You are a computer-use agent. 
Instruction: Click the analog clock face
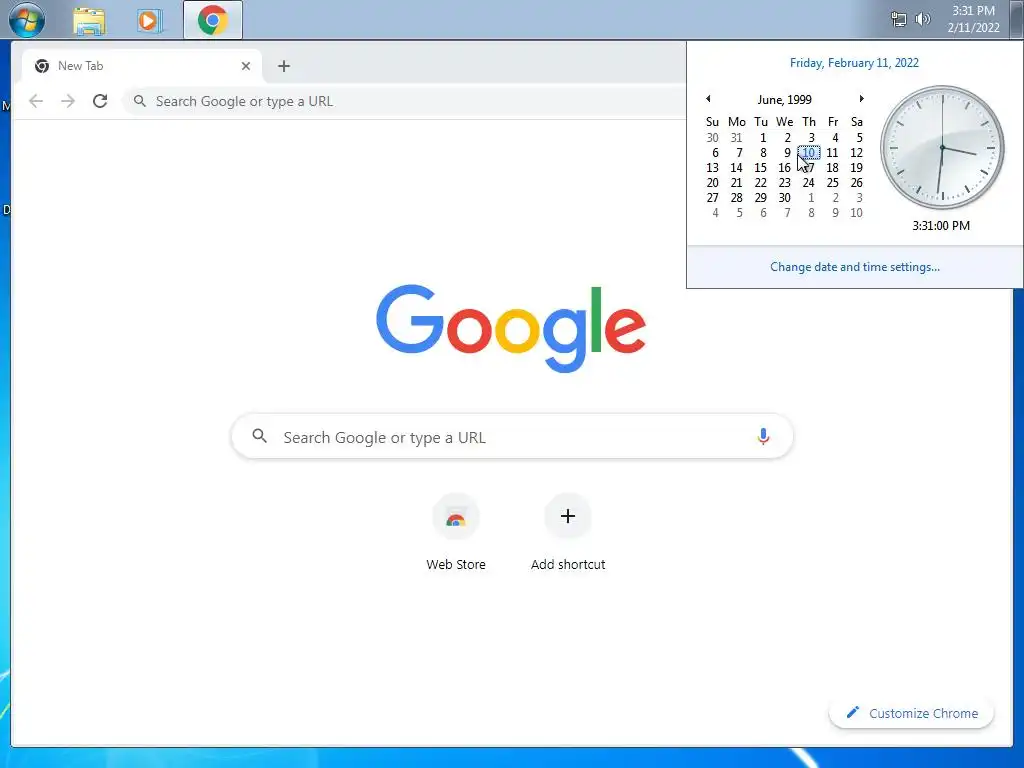(x=942, y=148)
